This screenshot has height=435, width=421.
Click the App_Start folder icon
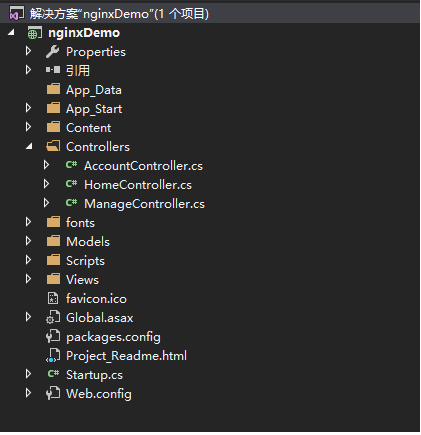(x=53, y=108)
